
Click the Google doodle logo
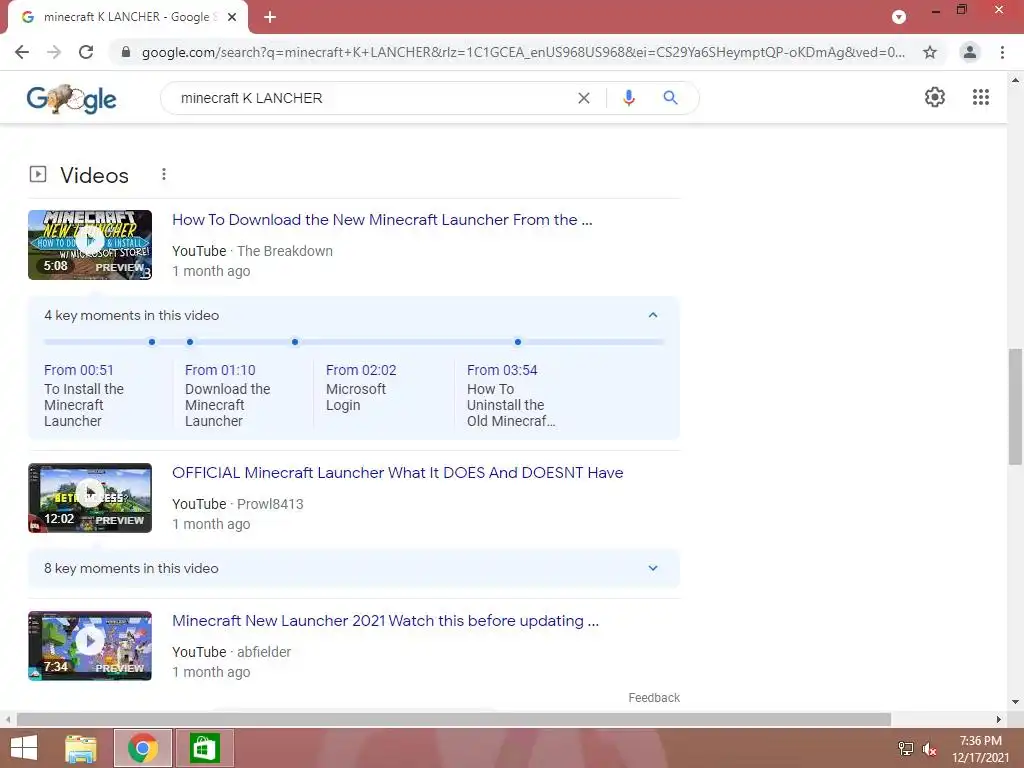tap(72, 99)
